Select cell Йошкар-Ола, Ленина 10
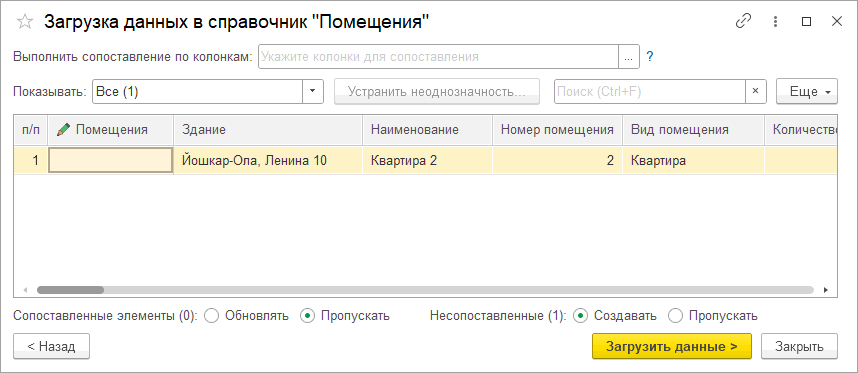Viewport: 858px width, 373px height. click(x=268, y=161)
